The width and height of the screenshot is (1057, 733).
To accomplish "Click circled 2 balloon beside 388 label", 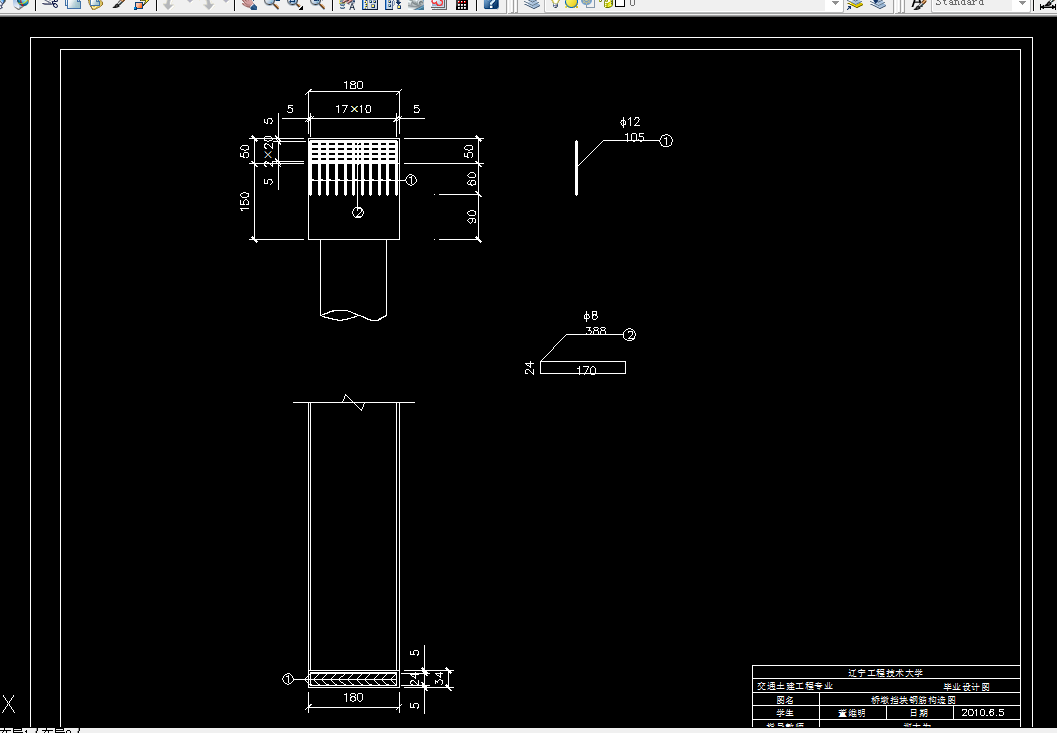I will (x=629, y=334).
